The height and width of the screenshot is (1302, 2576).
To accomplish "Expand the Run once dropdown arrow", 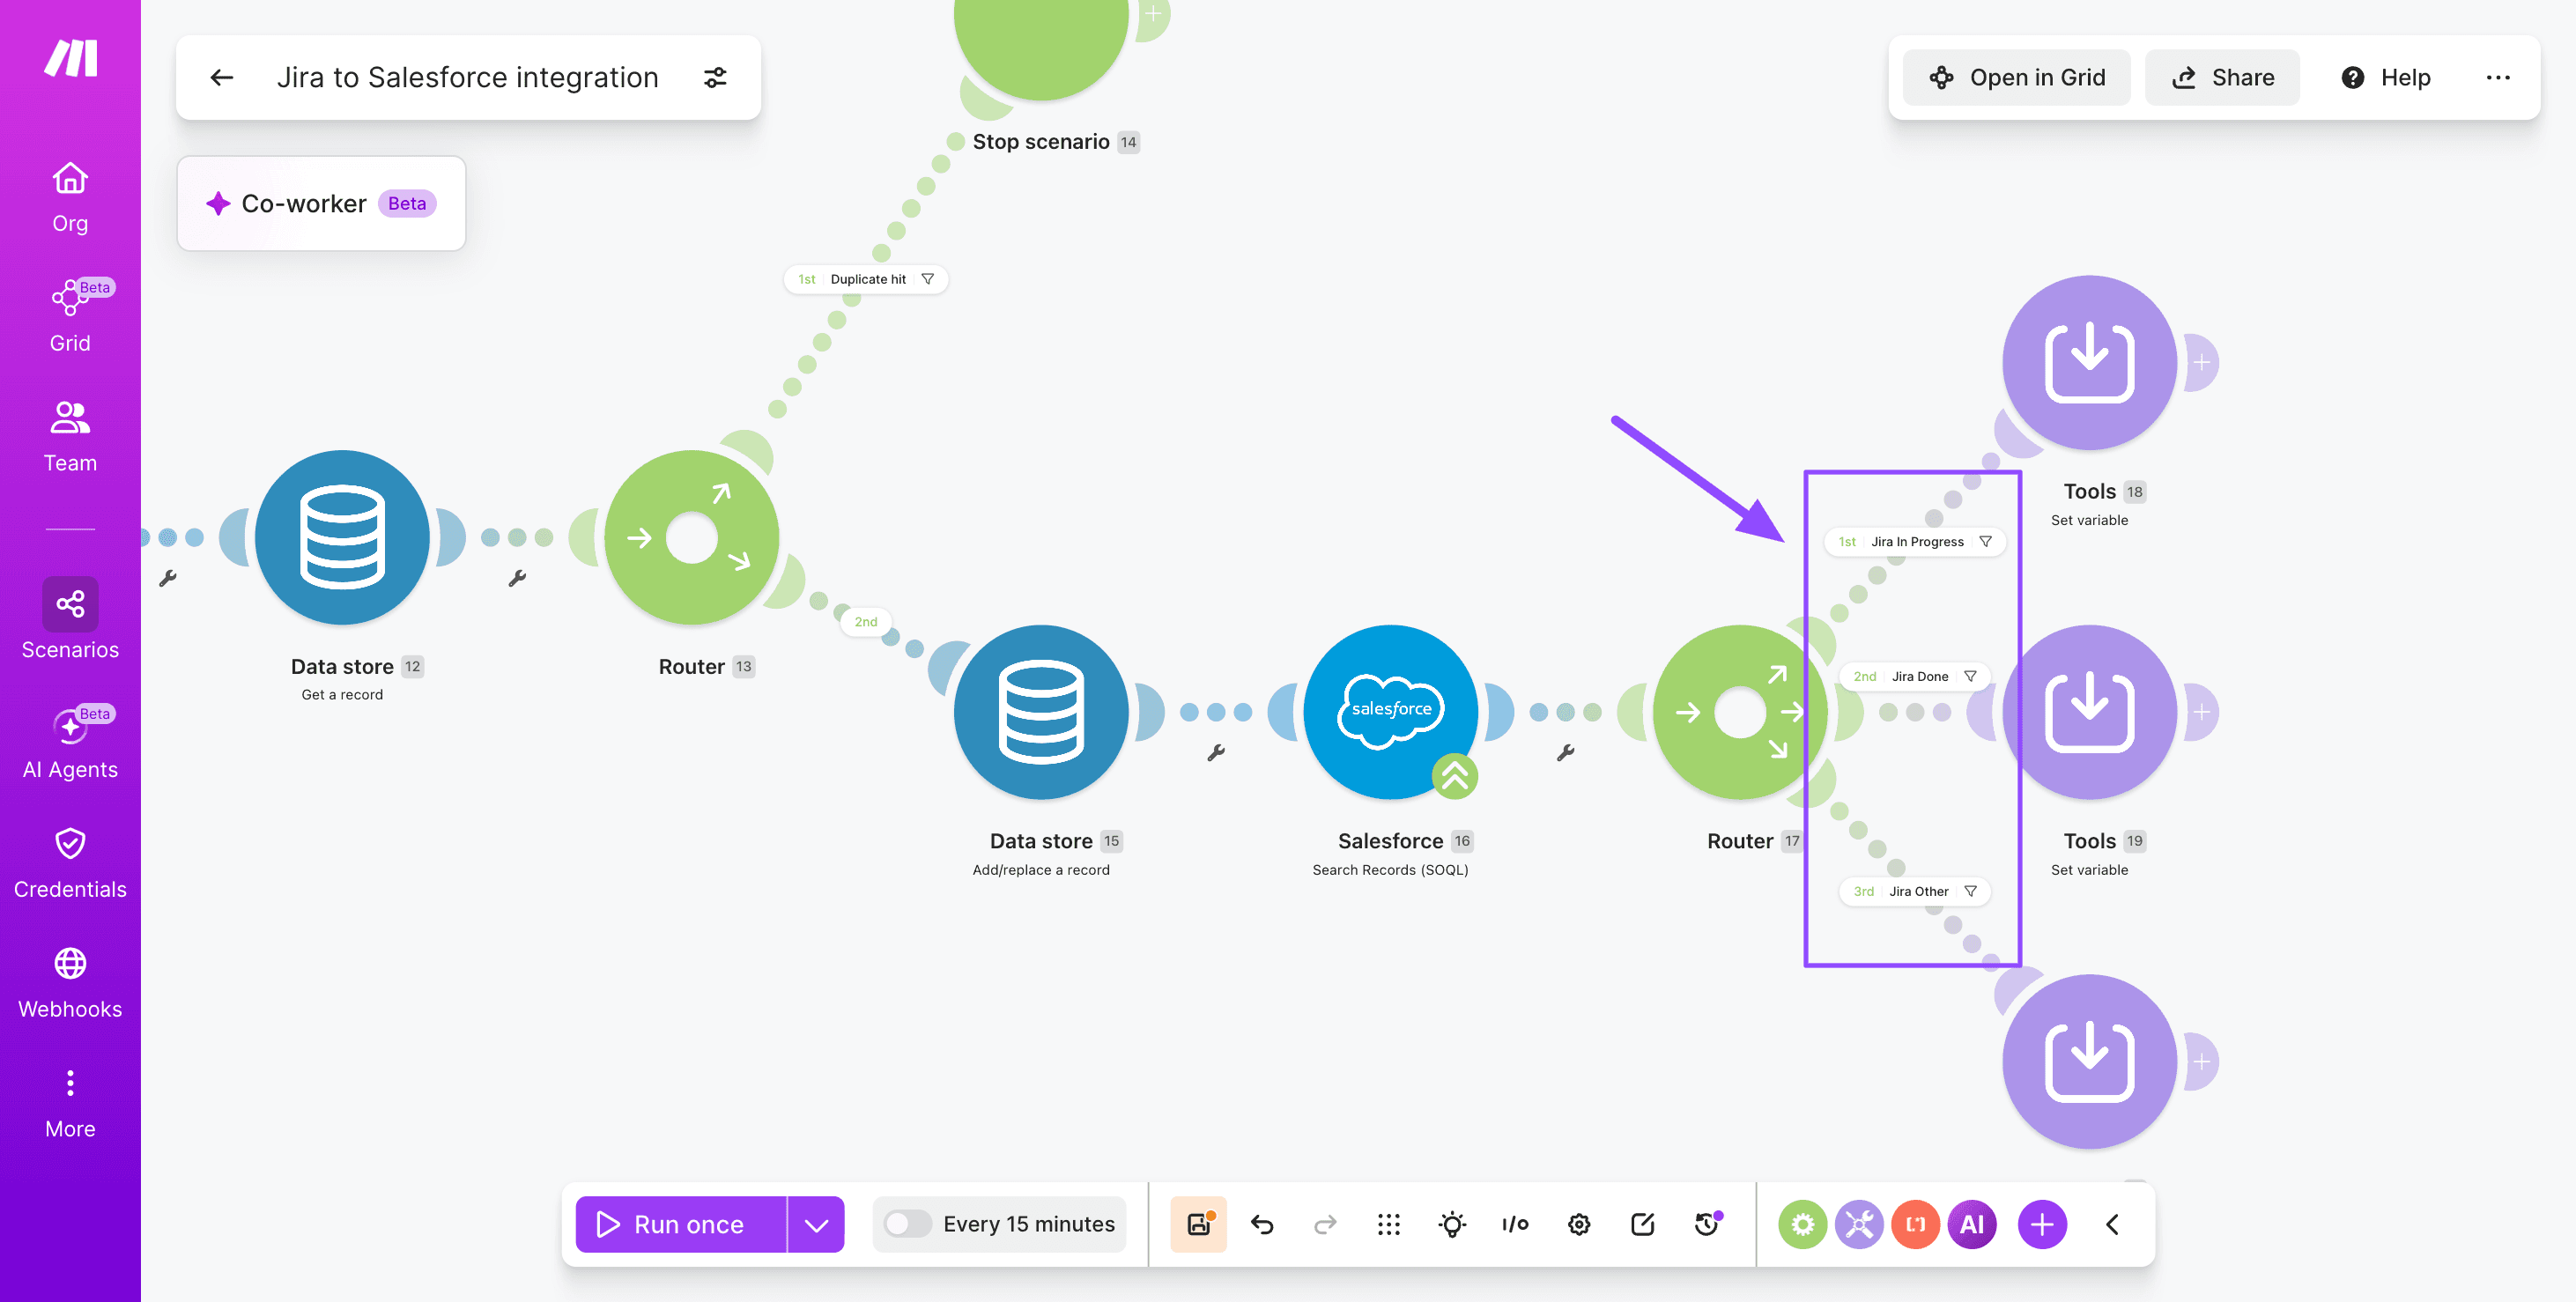I will click(x=816, y=1224).
